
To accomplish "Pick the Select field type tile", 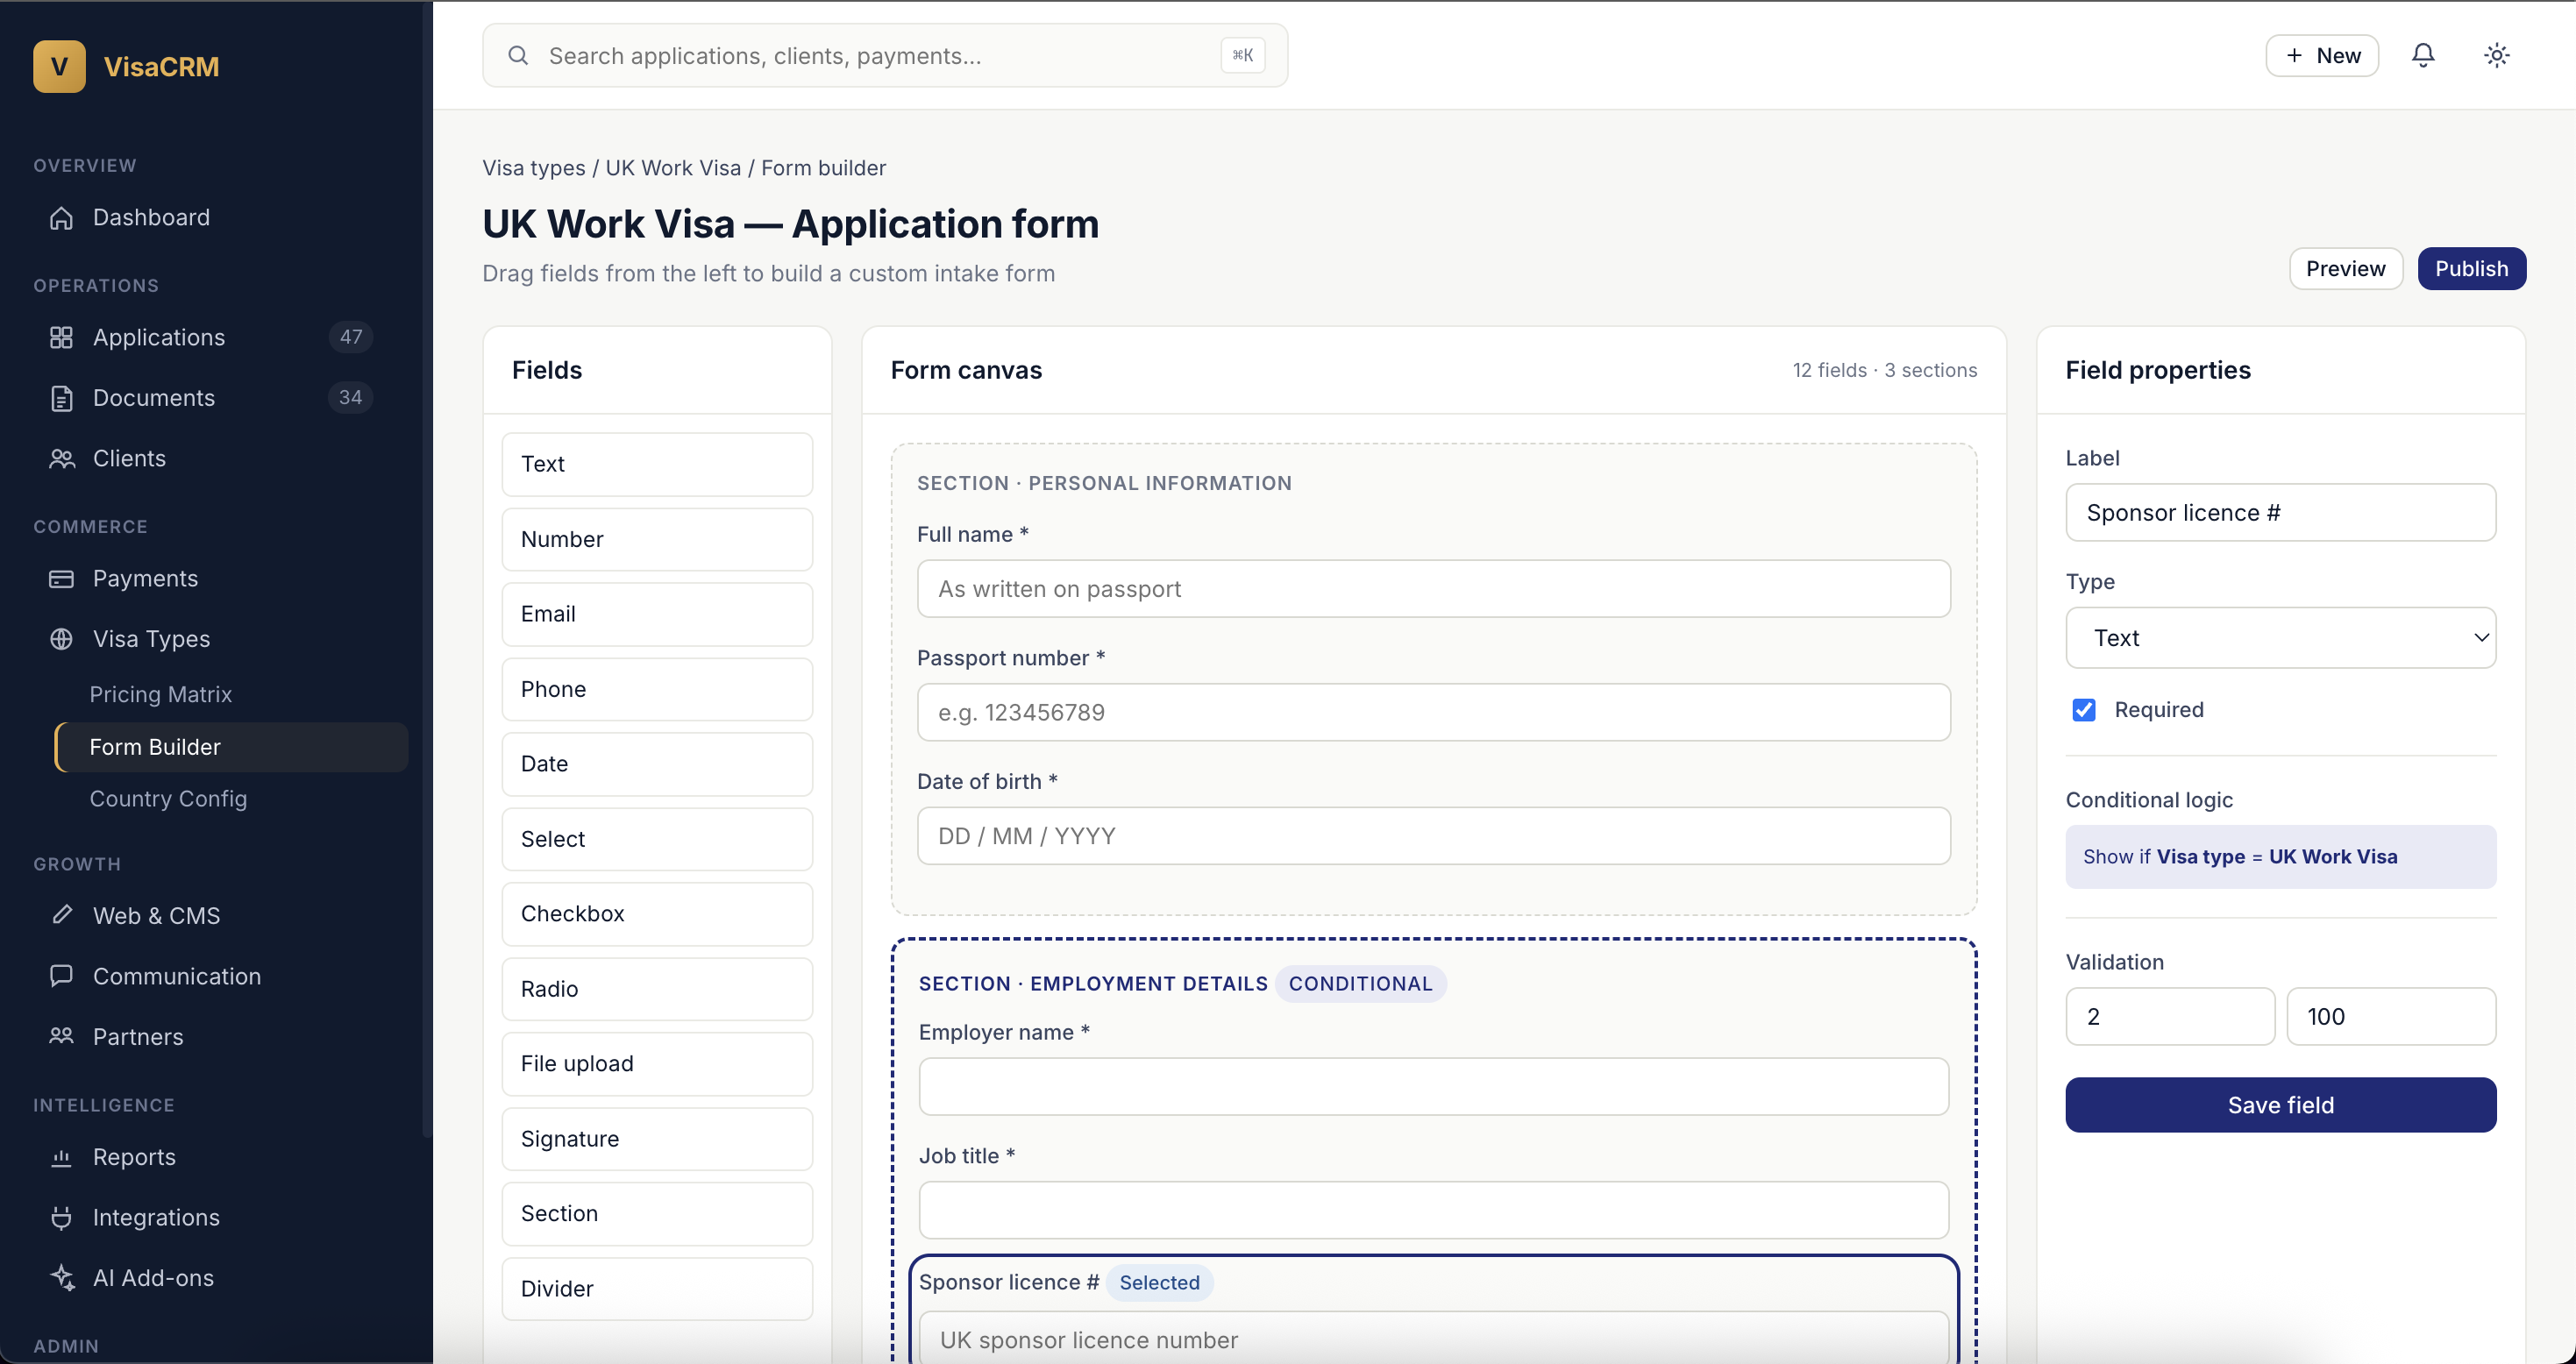I will click(657, 839).
